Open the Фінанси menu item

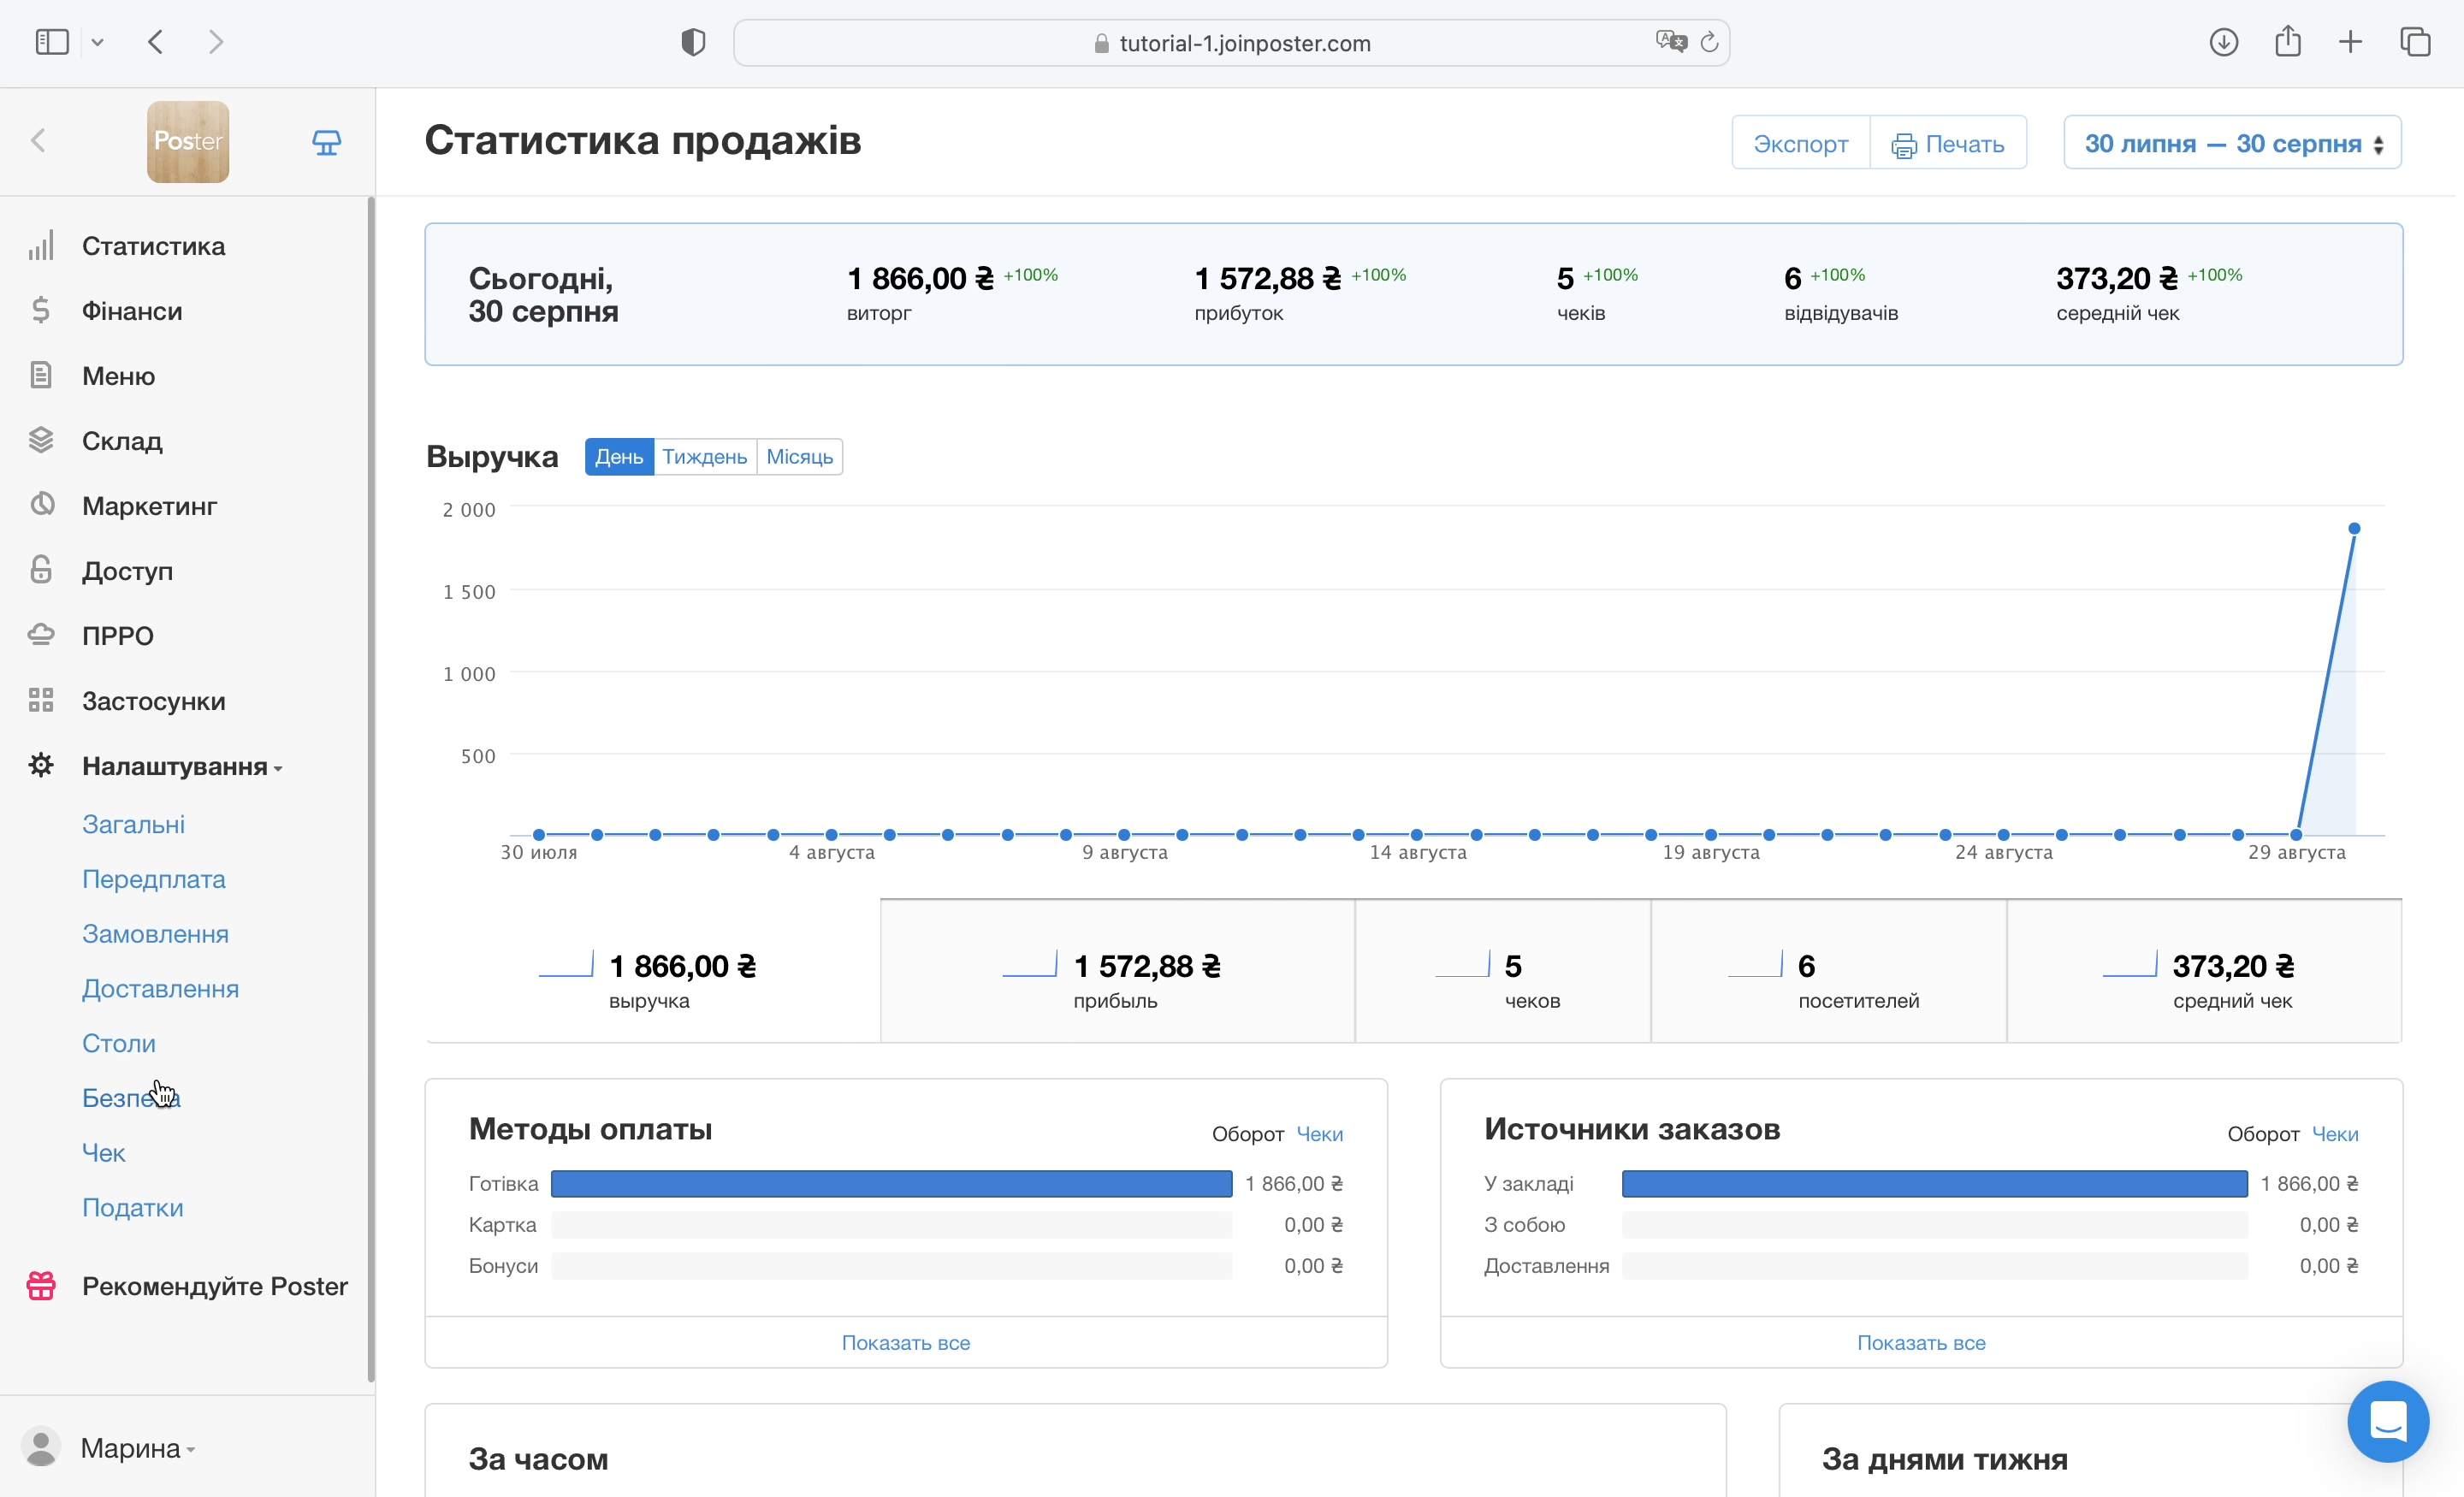pyautogui.click(x=132, y=311)
